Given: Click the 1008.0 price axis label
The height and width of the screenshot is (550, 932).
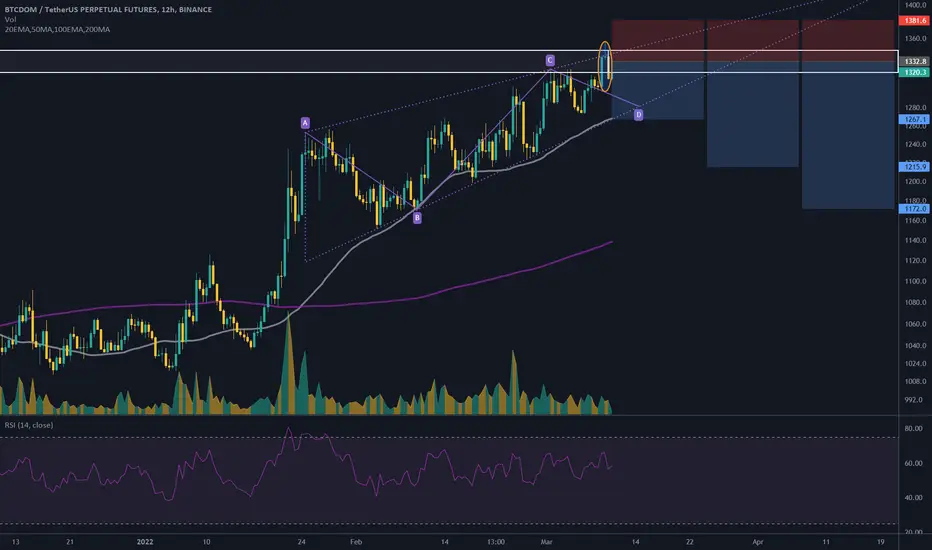Looking at the screenshot, I should 915,381.
